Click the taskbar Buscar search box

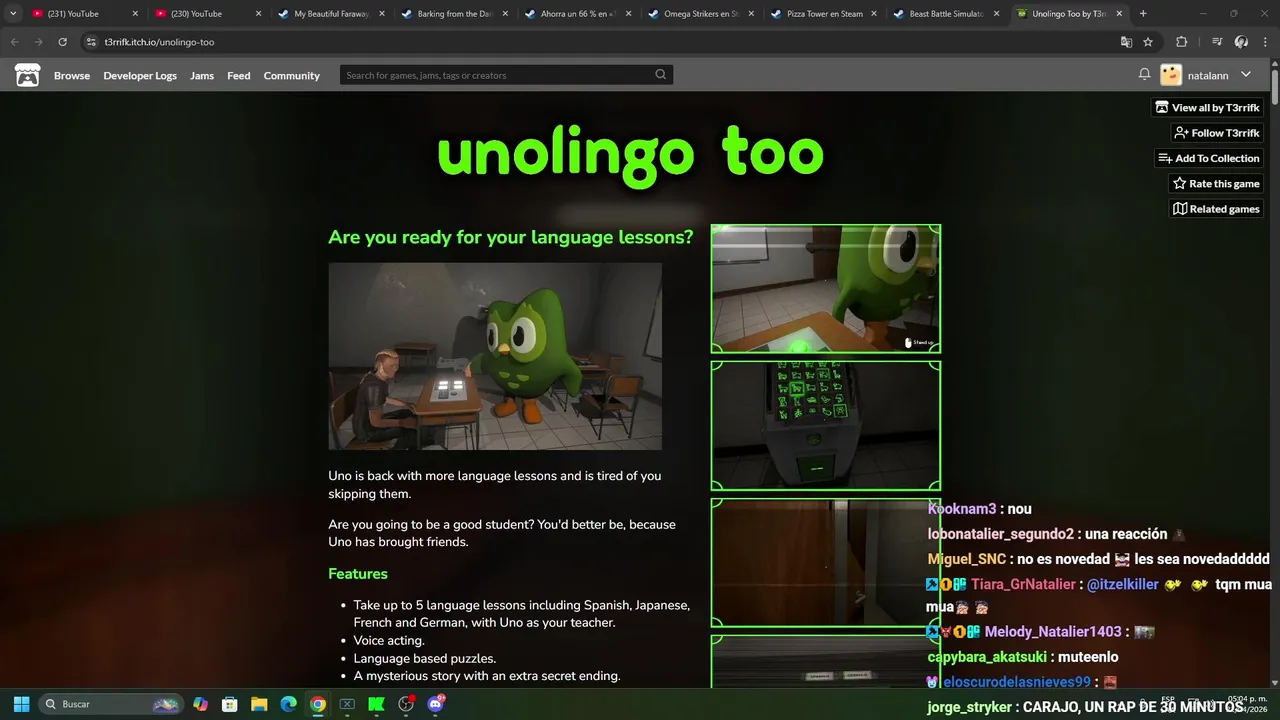pos(112,704)
